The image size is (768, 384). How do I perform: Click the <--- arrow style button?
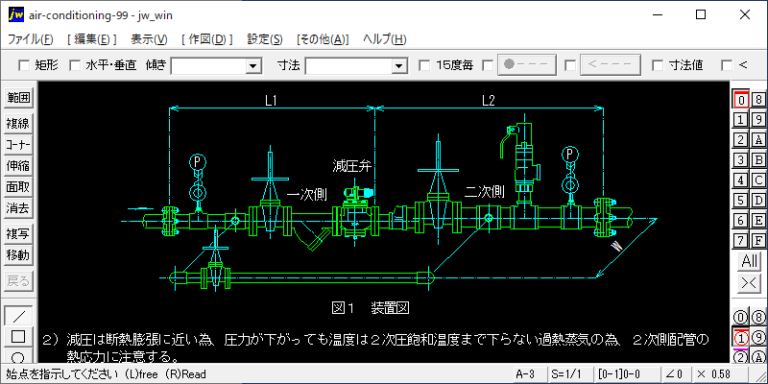point(610,65)
